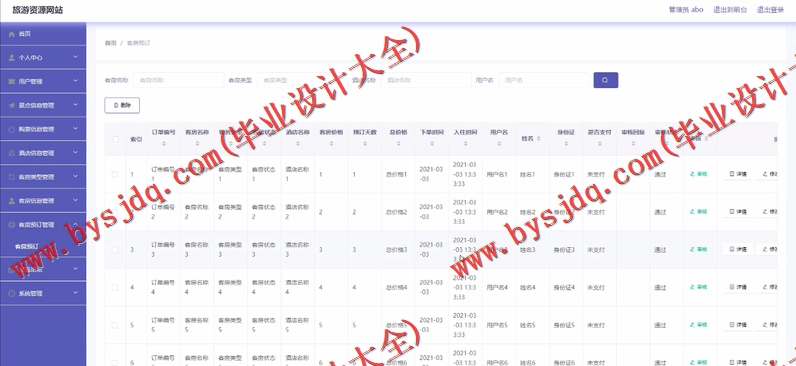Expand 客房类型管理 menu chevron
The height and width of the screenshot is (366, 796).
(x=75, y=176)
